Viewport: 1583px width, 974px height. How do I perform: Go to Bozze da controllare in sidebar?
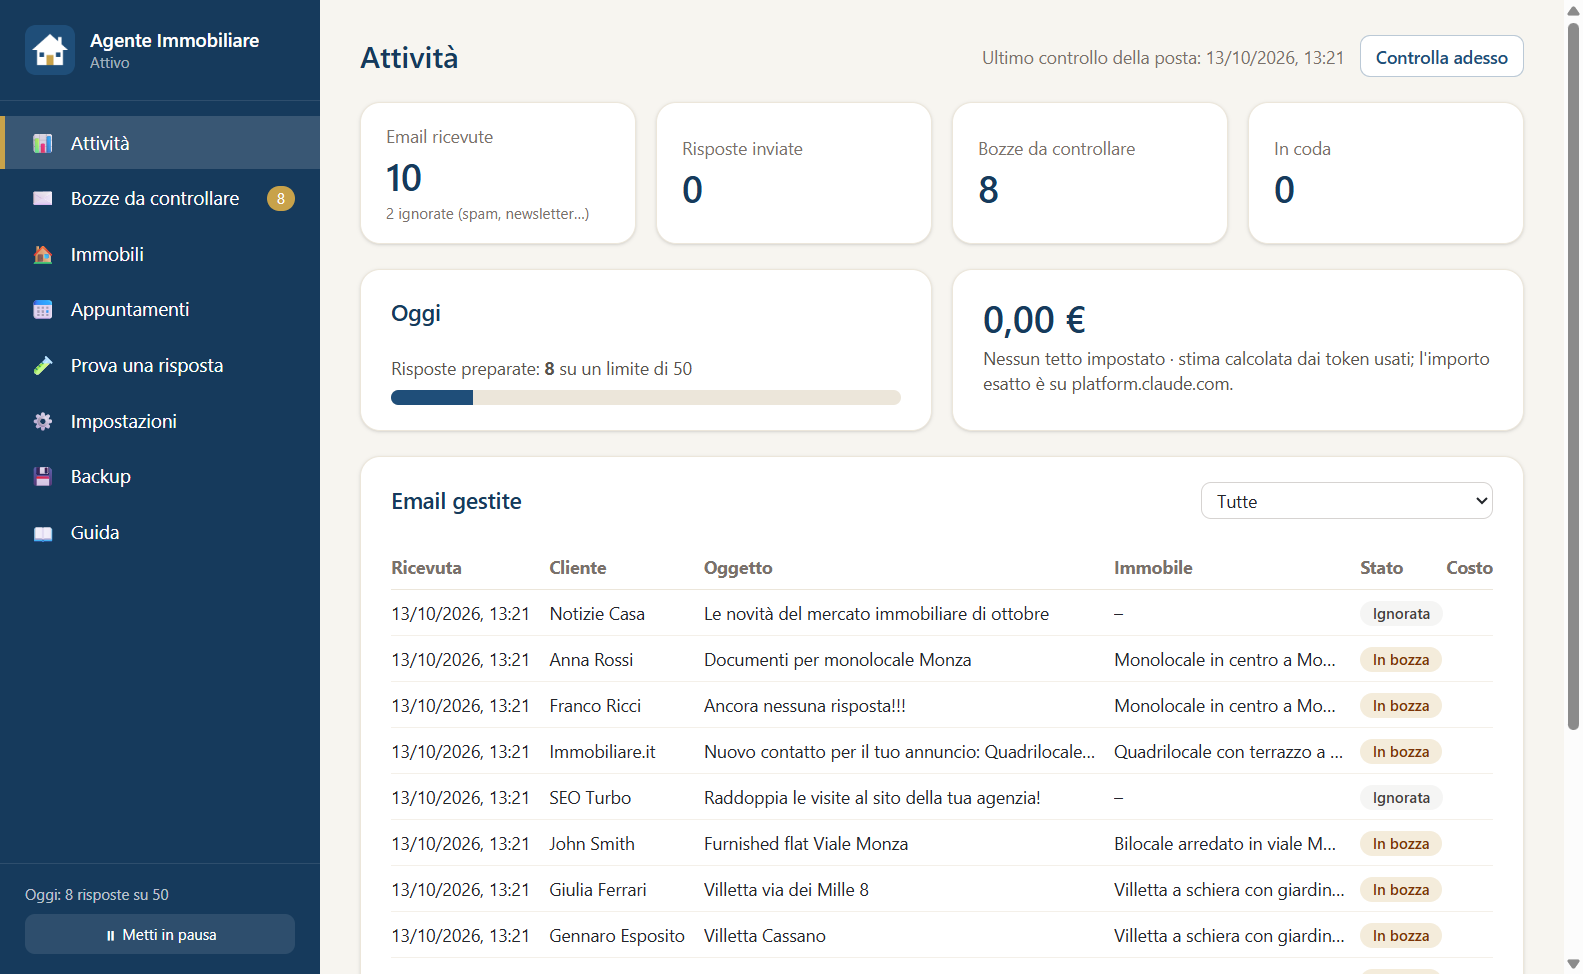(155, 199)
